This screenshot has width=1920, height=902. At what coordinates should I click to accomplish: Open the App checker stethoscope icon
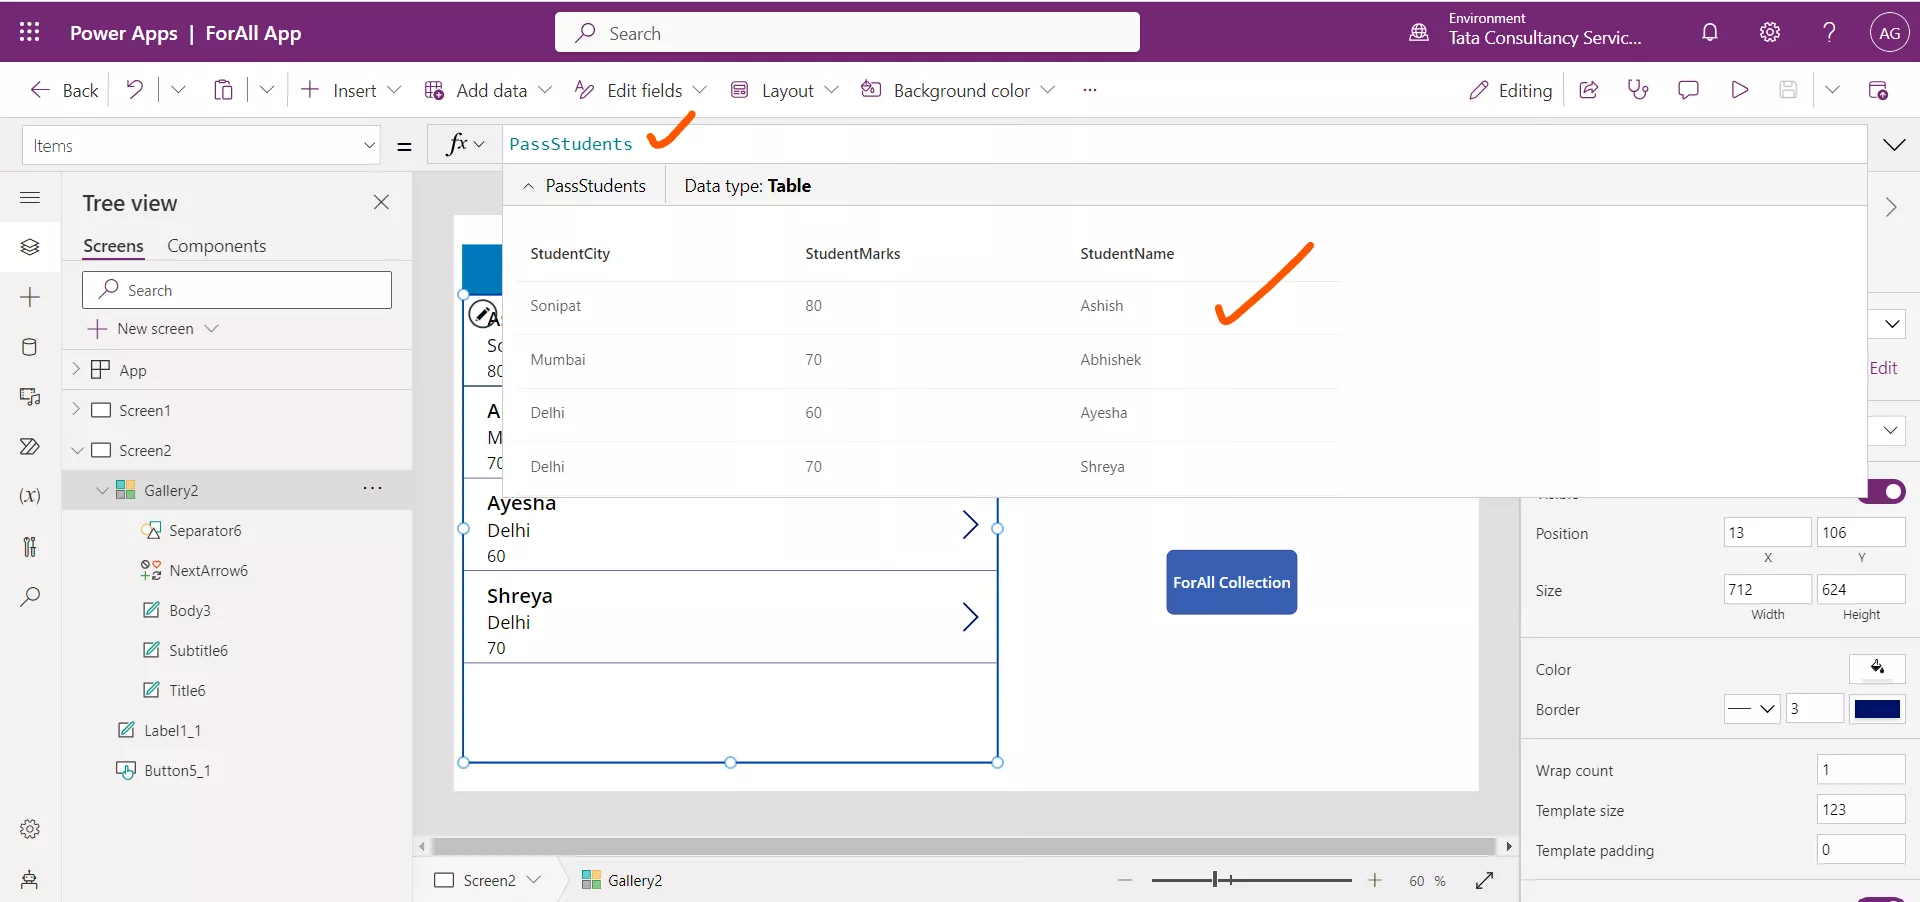click(1638, 90)
